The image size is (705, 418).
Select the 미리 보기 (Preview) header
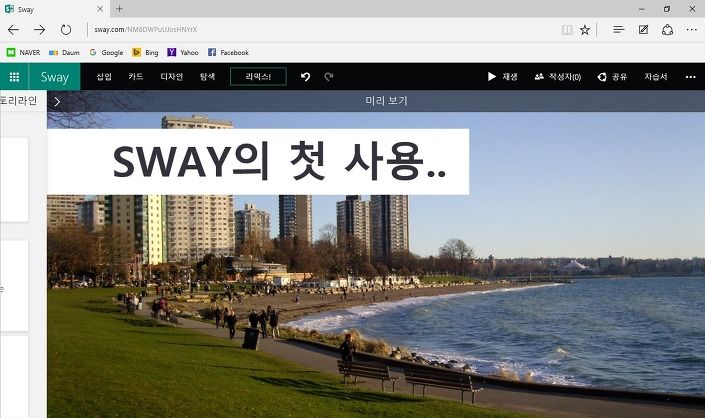point(386,101)
